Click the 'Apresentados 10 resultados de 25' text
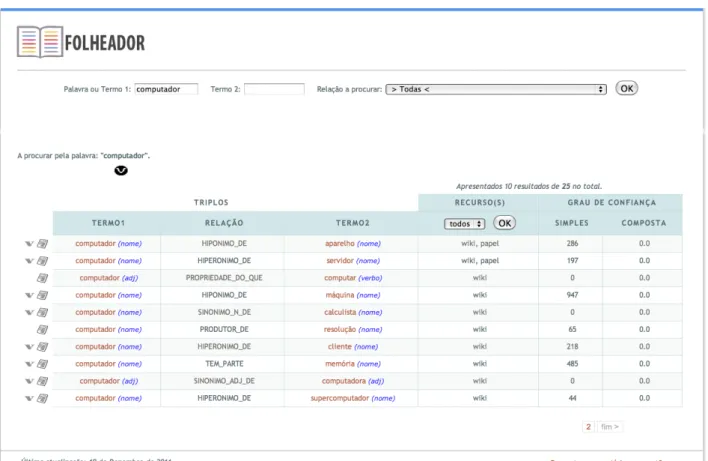Viewport: 708px width, 461px height. pos(528,186)
